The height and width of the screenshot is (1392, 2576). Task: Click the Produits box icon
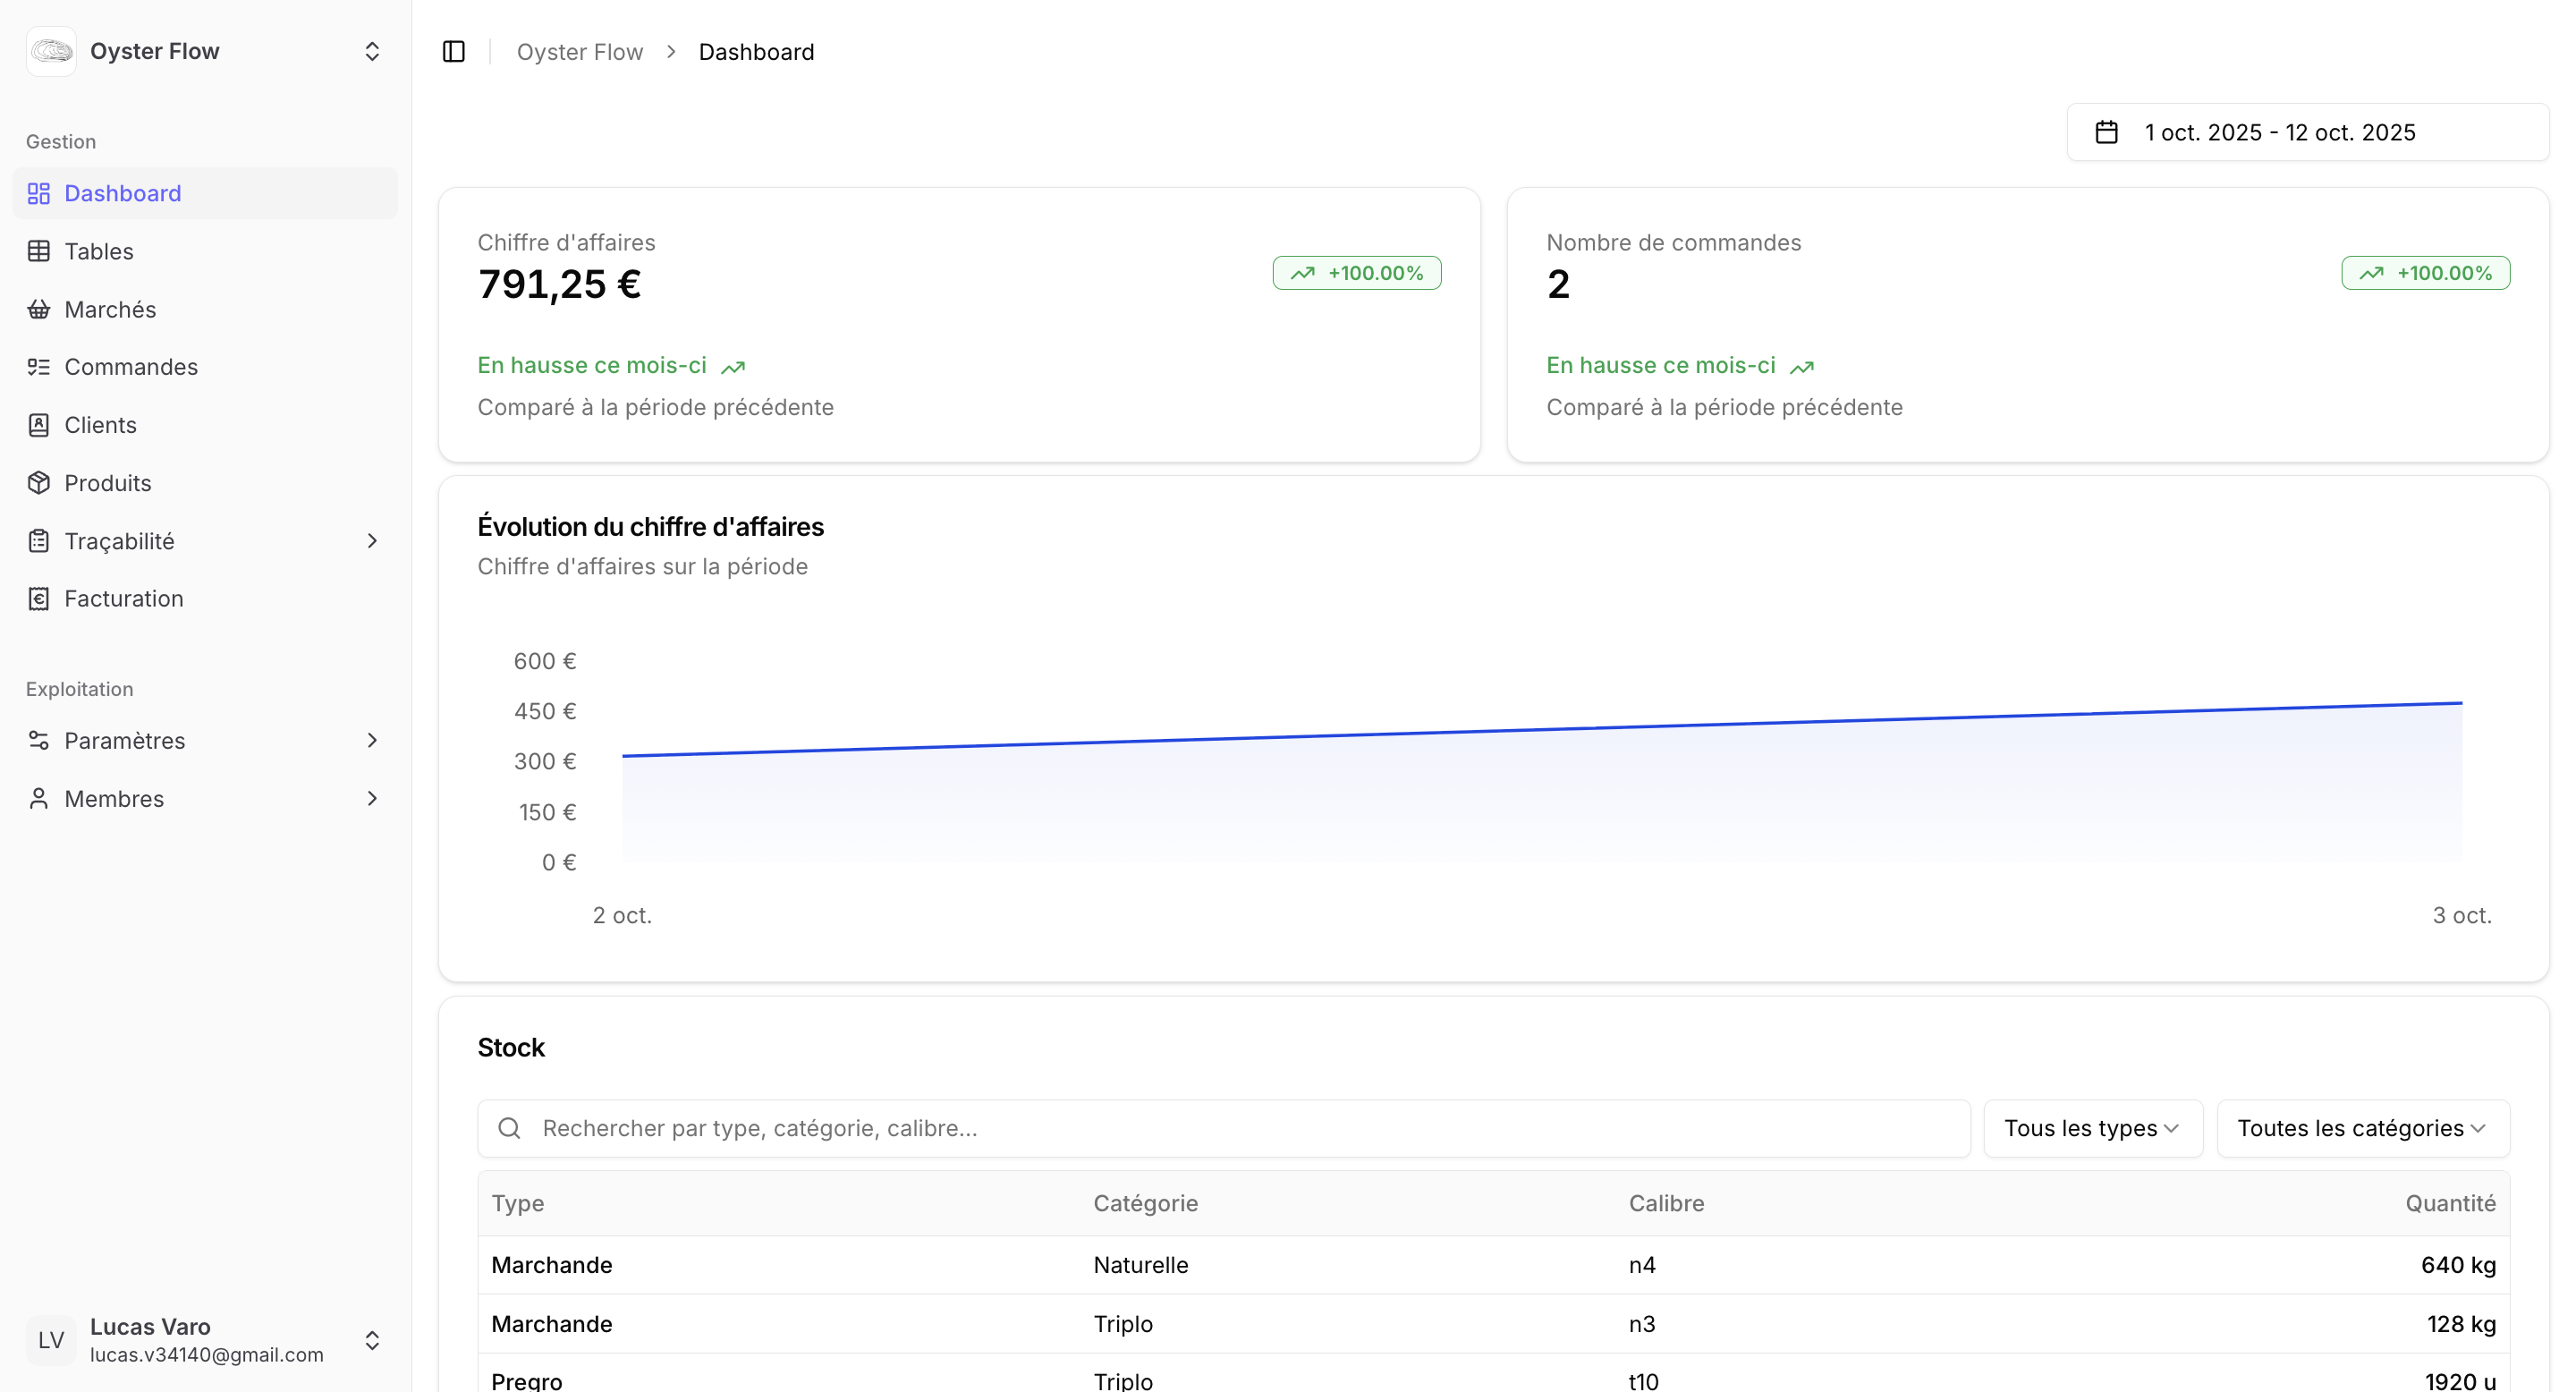(x=39, y=483)
